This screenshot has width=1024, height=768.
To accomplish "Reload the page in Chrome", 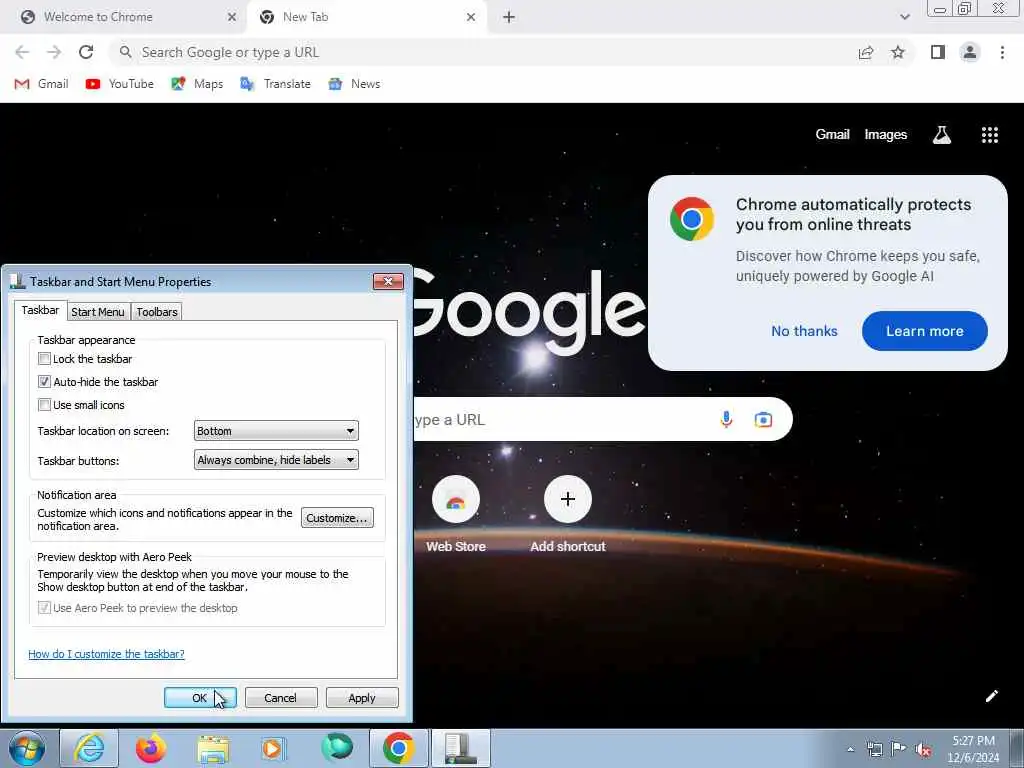I will point(86,52).
